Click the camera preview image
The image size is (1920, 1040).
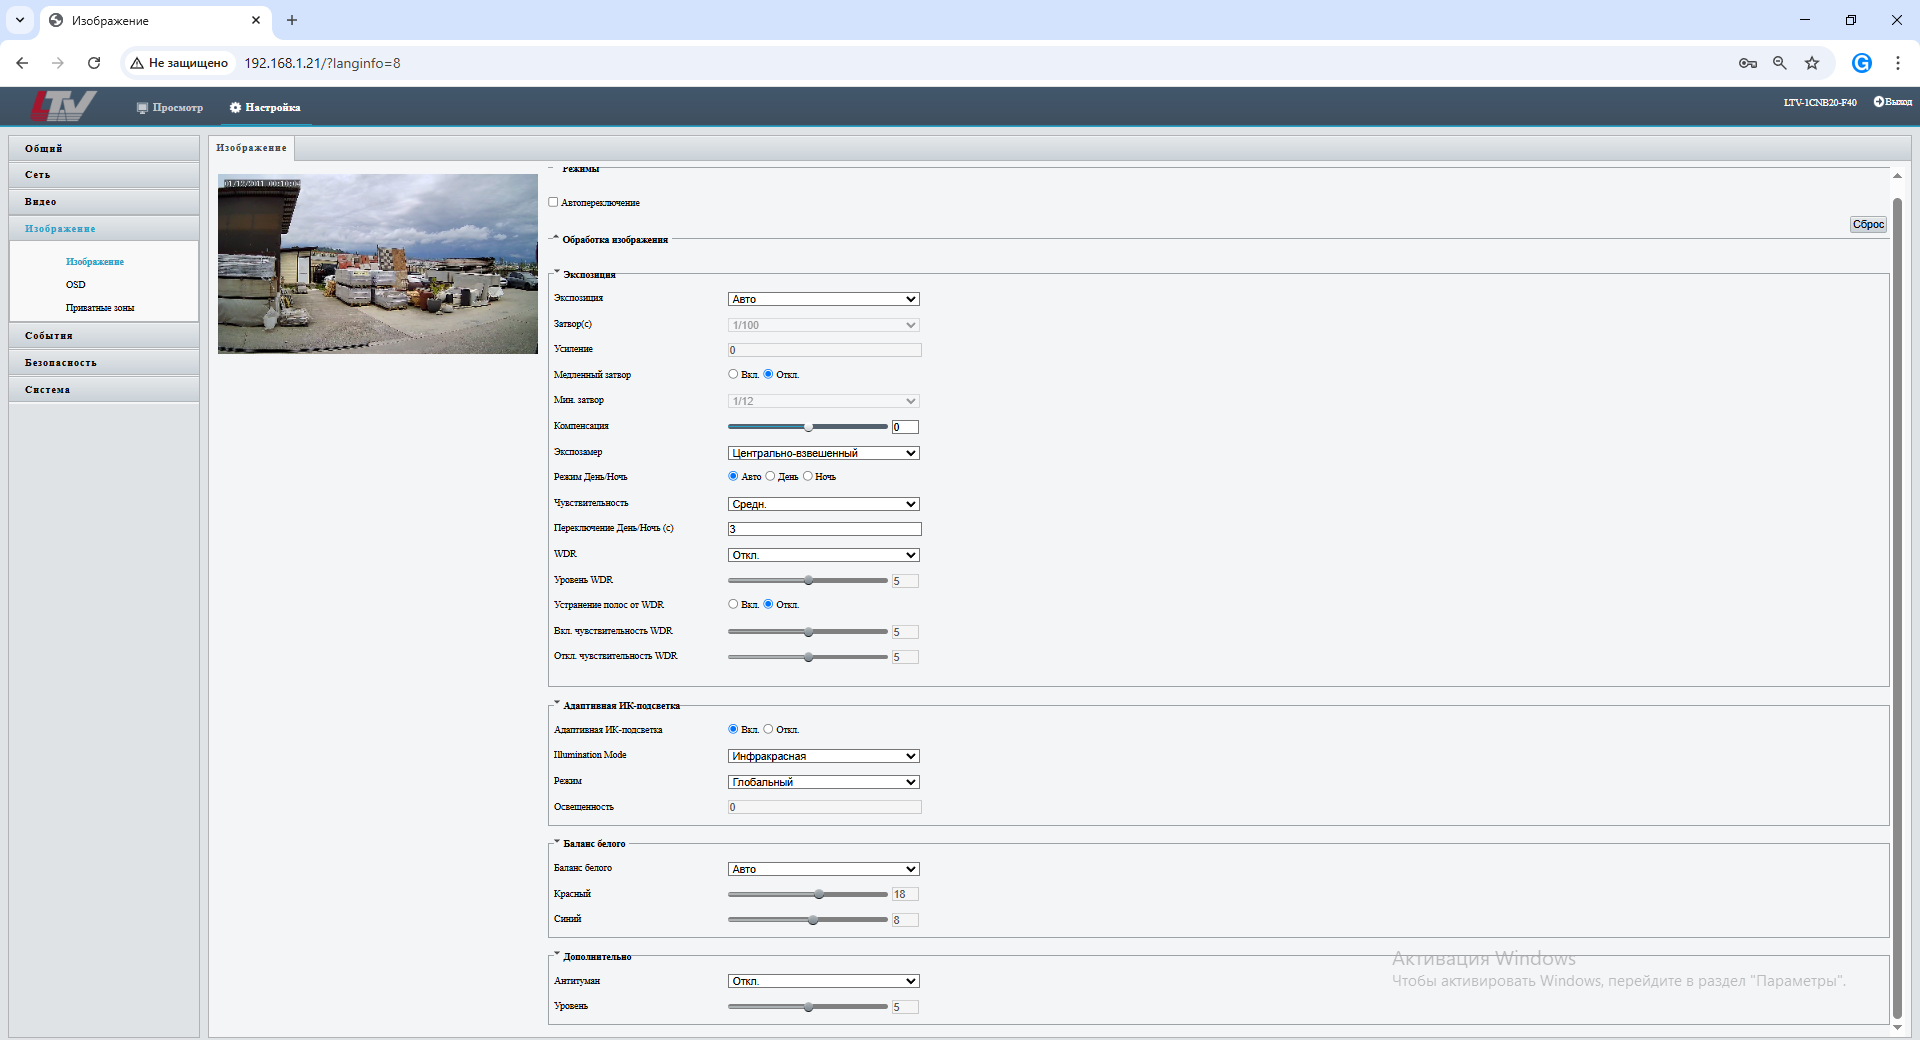click(x=378, y=264)
